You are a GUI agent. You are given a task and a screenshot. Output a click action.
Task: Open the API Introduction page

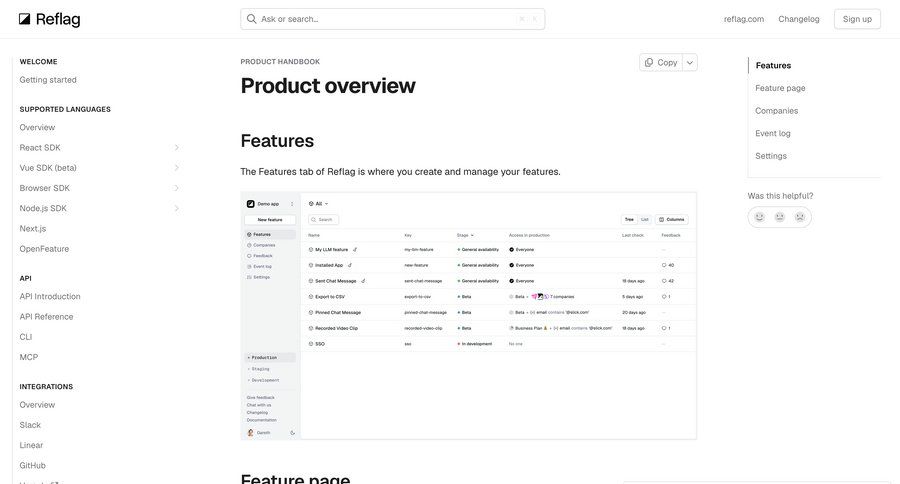[x=50, y=296]
